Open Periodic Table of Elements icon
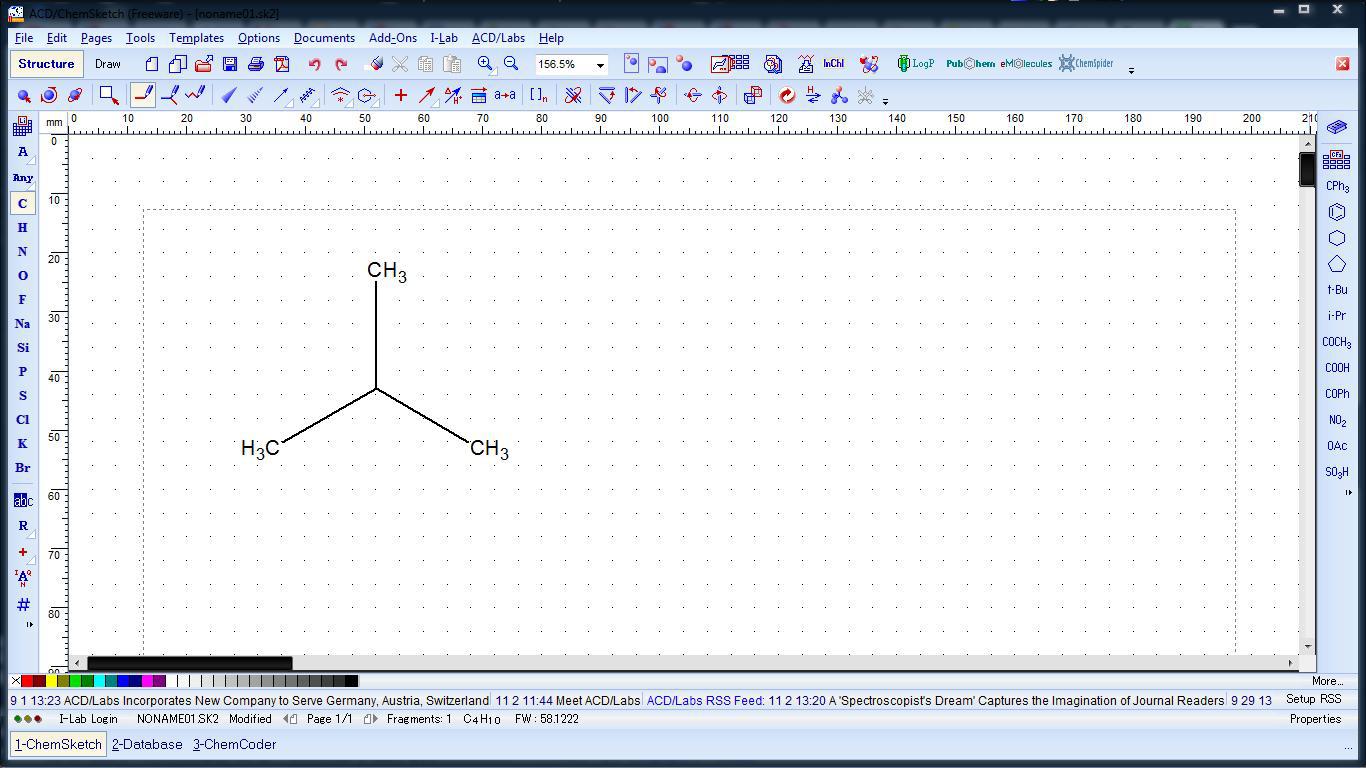This screenshot has width=1366, height=768. [23, 126]
